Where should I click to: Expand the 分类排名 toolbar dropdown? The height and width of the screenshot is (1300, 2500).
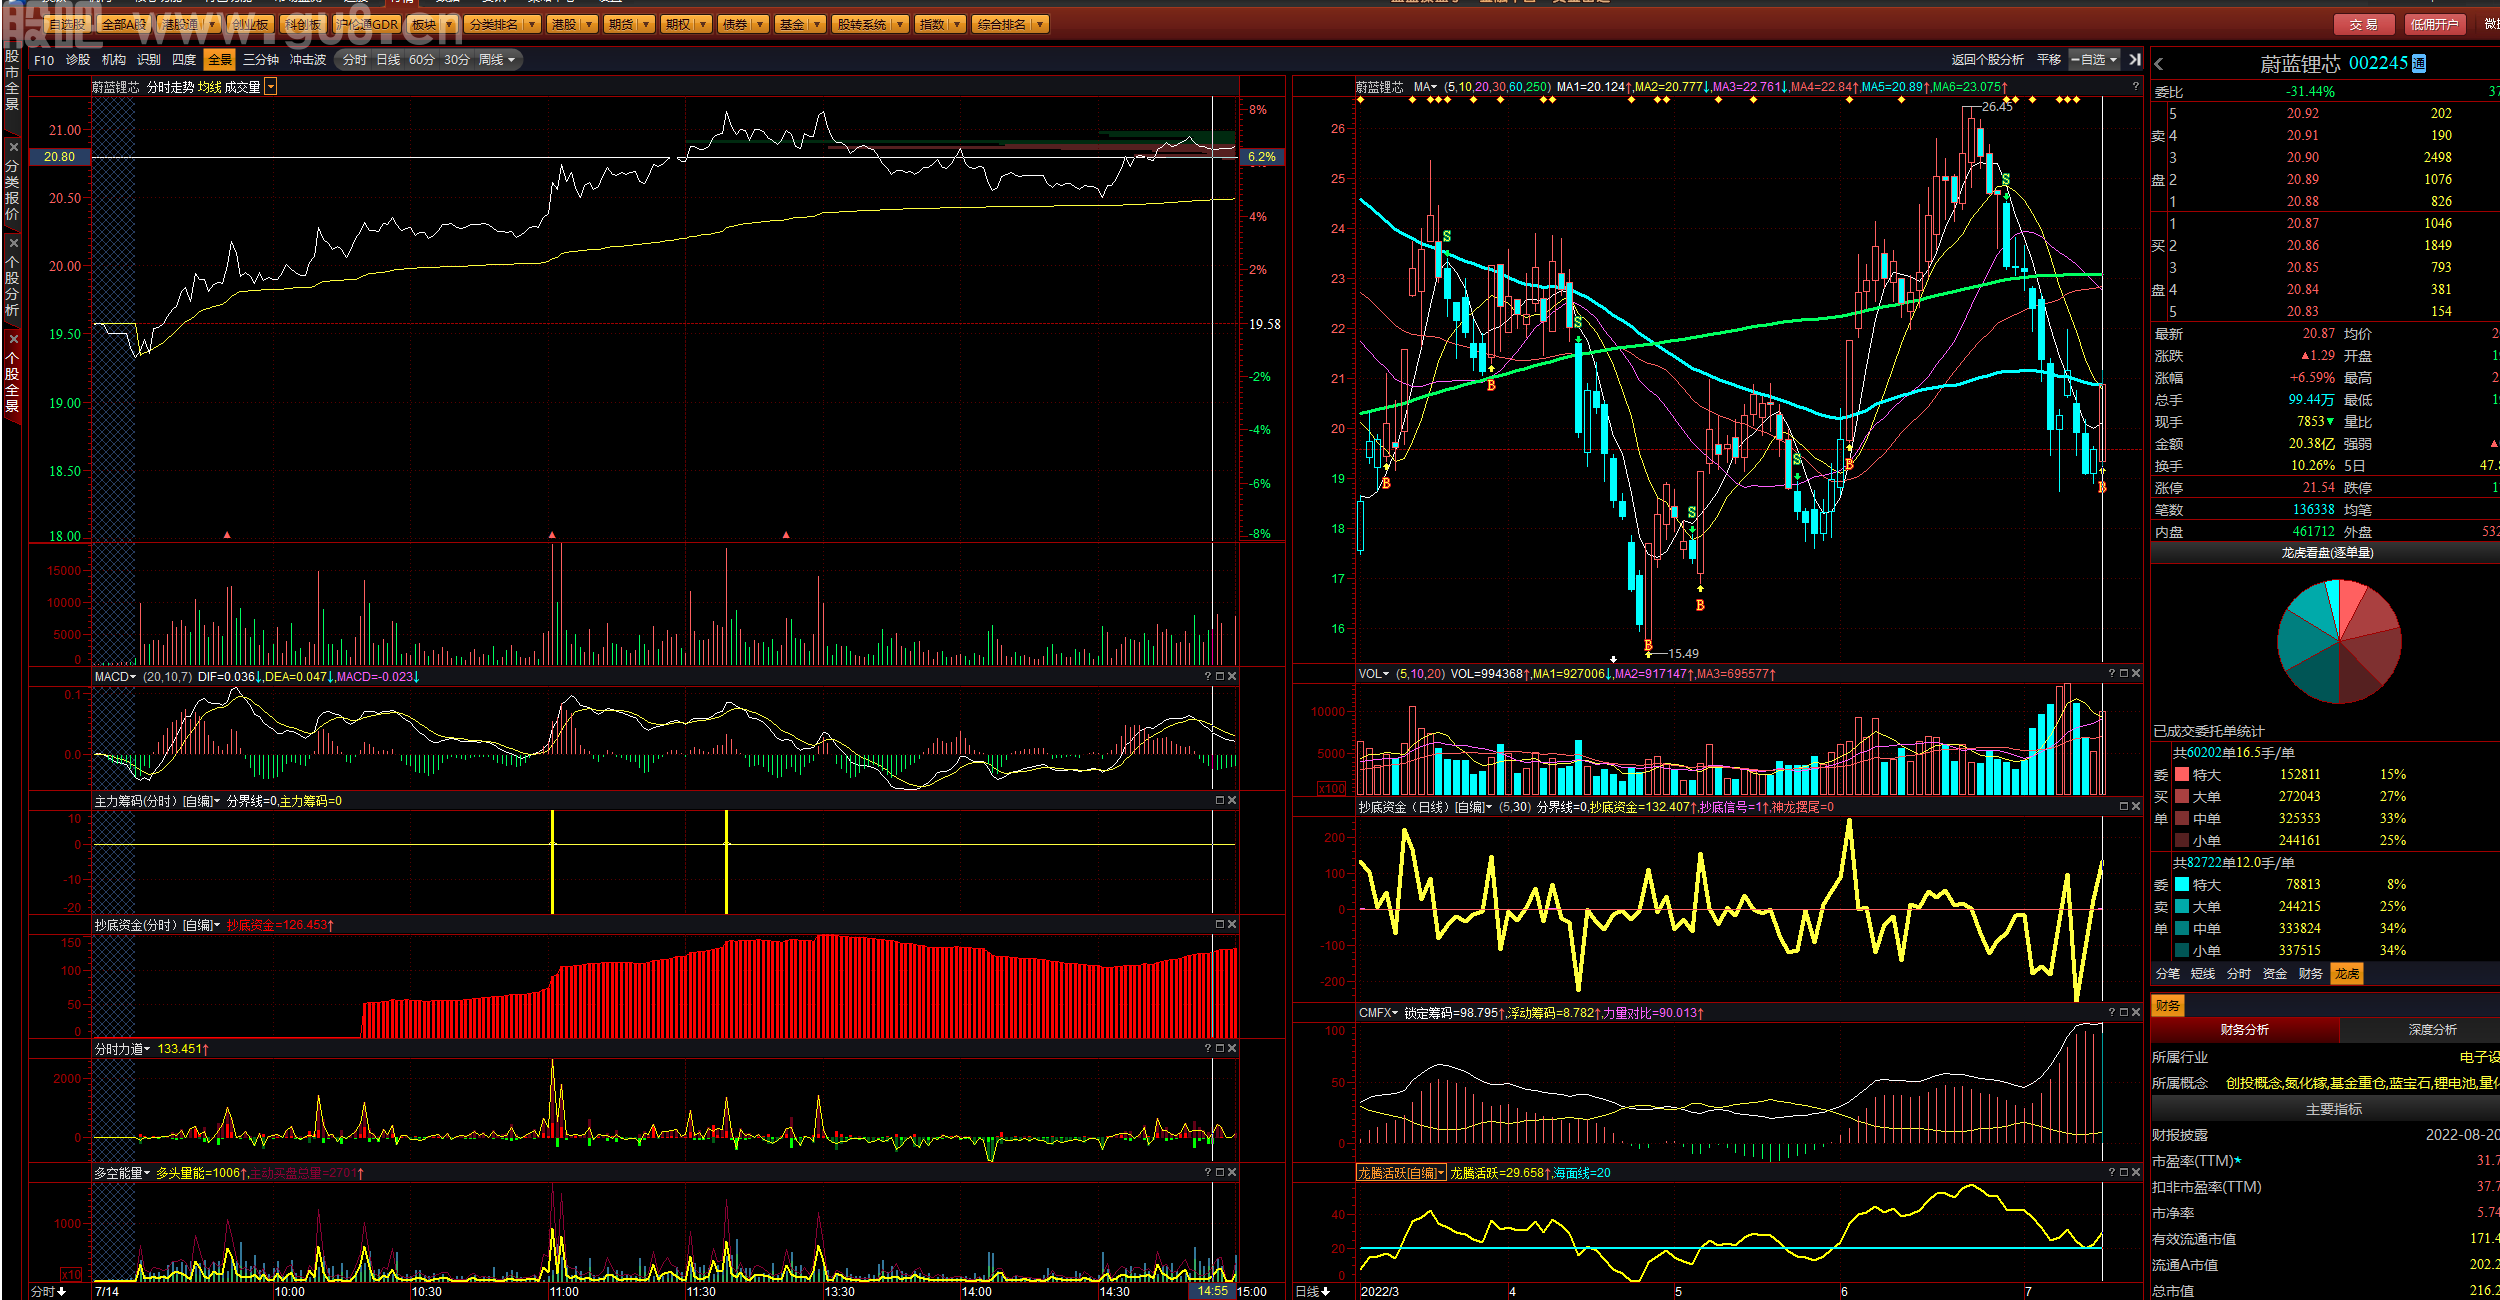532,24
